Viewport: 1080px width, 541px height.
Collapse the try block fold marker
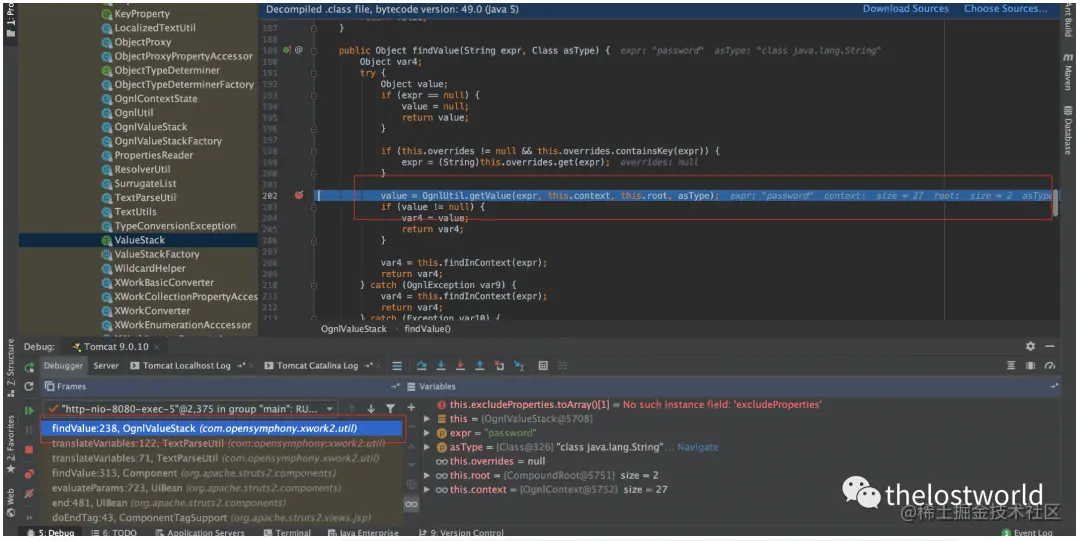pos(314,73)
